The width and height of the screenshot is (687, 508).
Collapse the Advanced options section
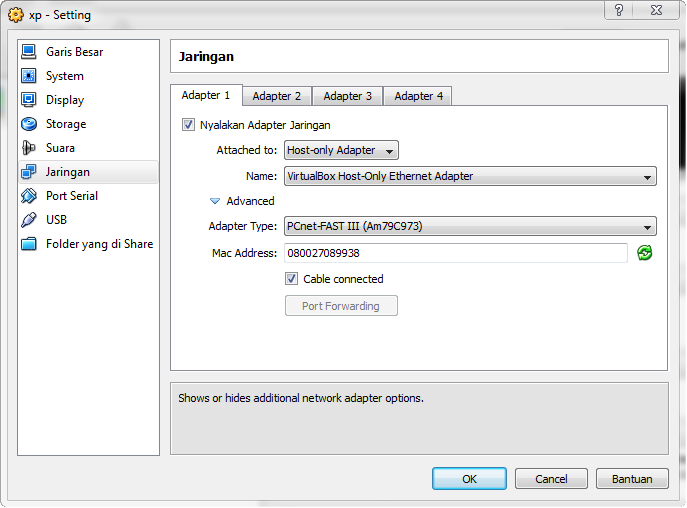pos(215,201)
